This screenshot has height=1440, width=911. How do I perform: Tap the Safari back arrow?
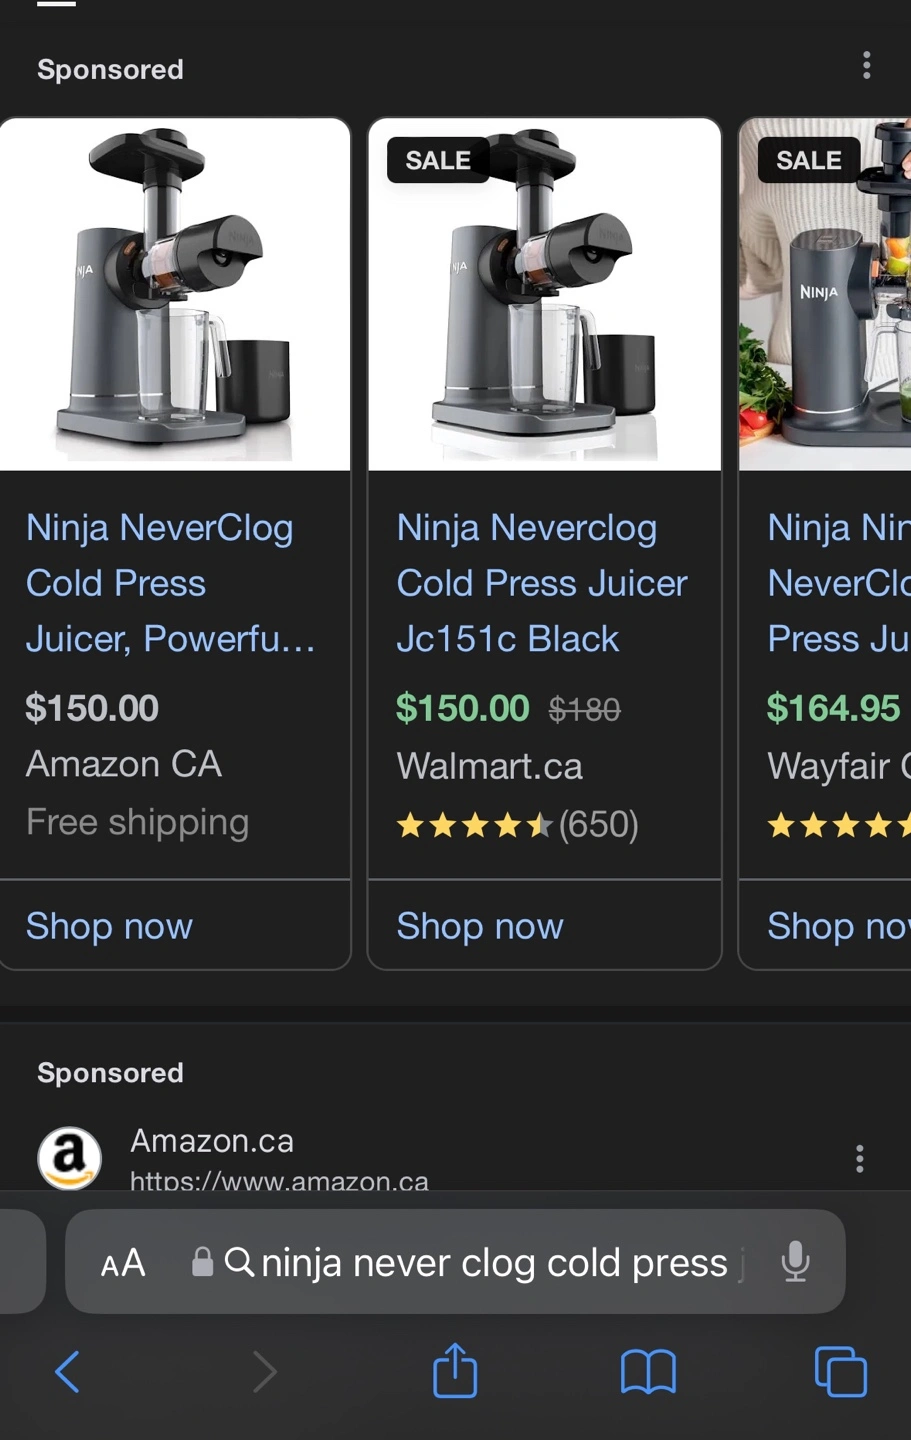67,1371
